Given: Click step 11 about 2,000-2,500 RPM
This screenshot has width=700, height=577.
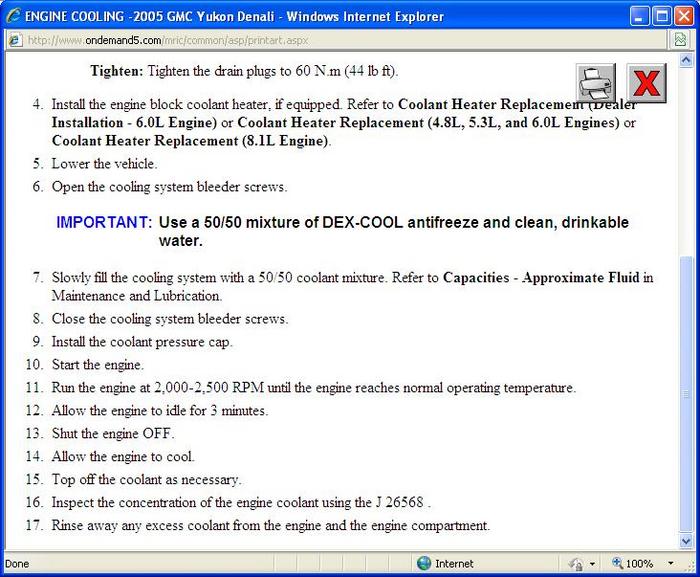Looking at the screenshot, I should pyautogui.click(x=313, y=388).
